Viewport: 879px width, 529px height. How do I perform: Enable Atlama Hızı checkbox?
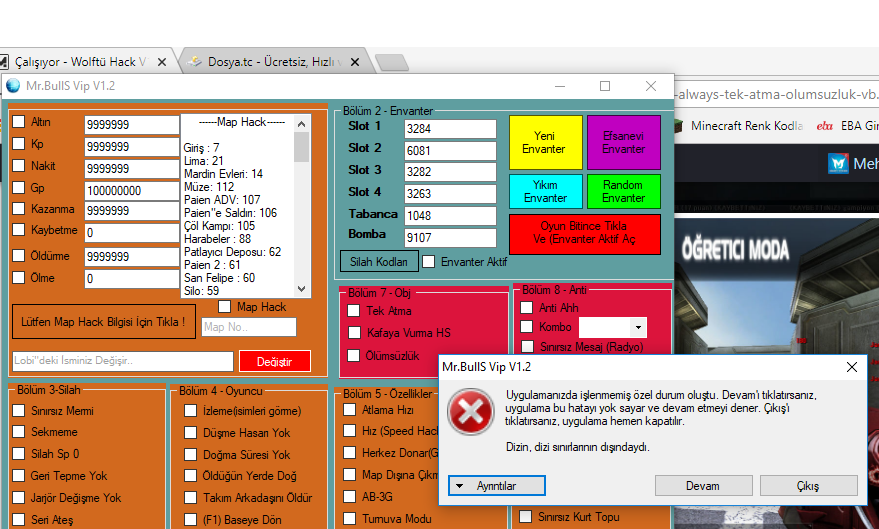349,410
